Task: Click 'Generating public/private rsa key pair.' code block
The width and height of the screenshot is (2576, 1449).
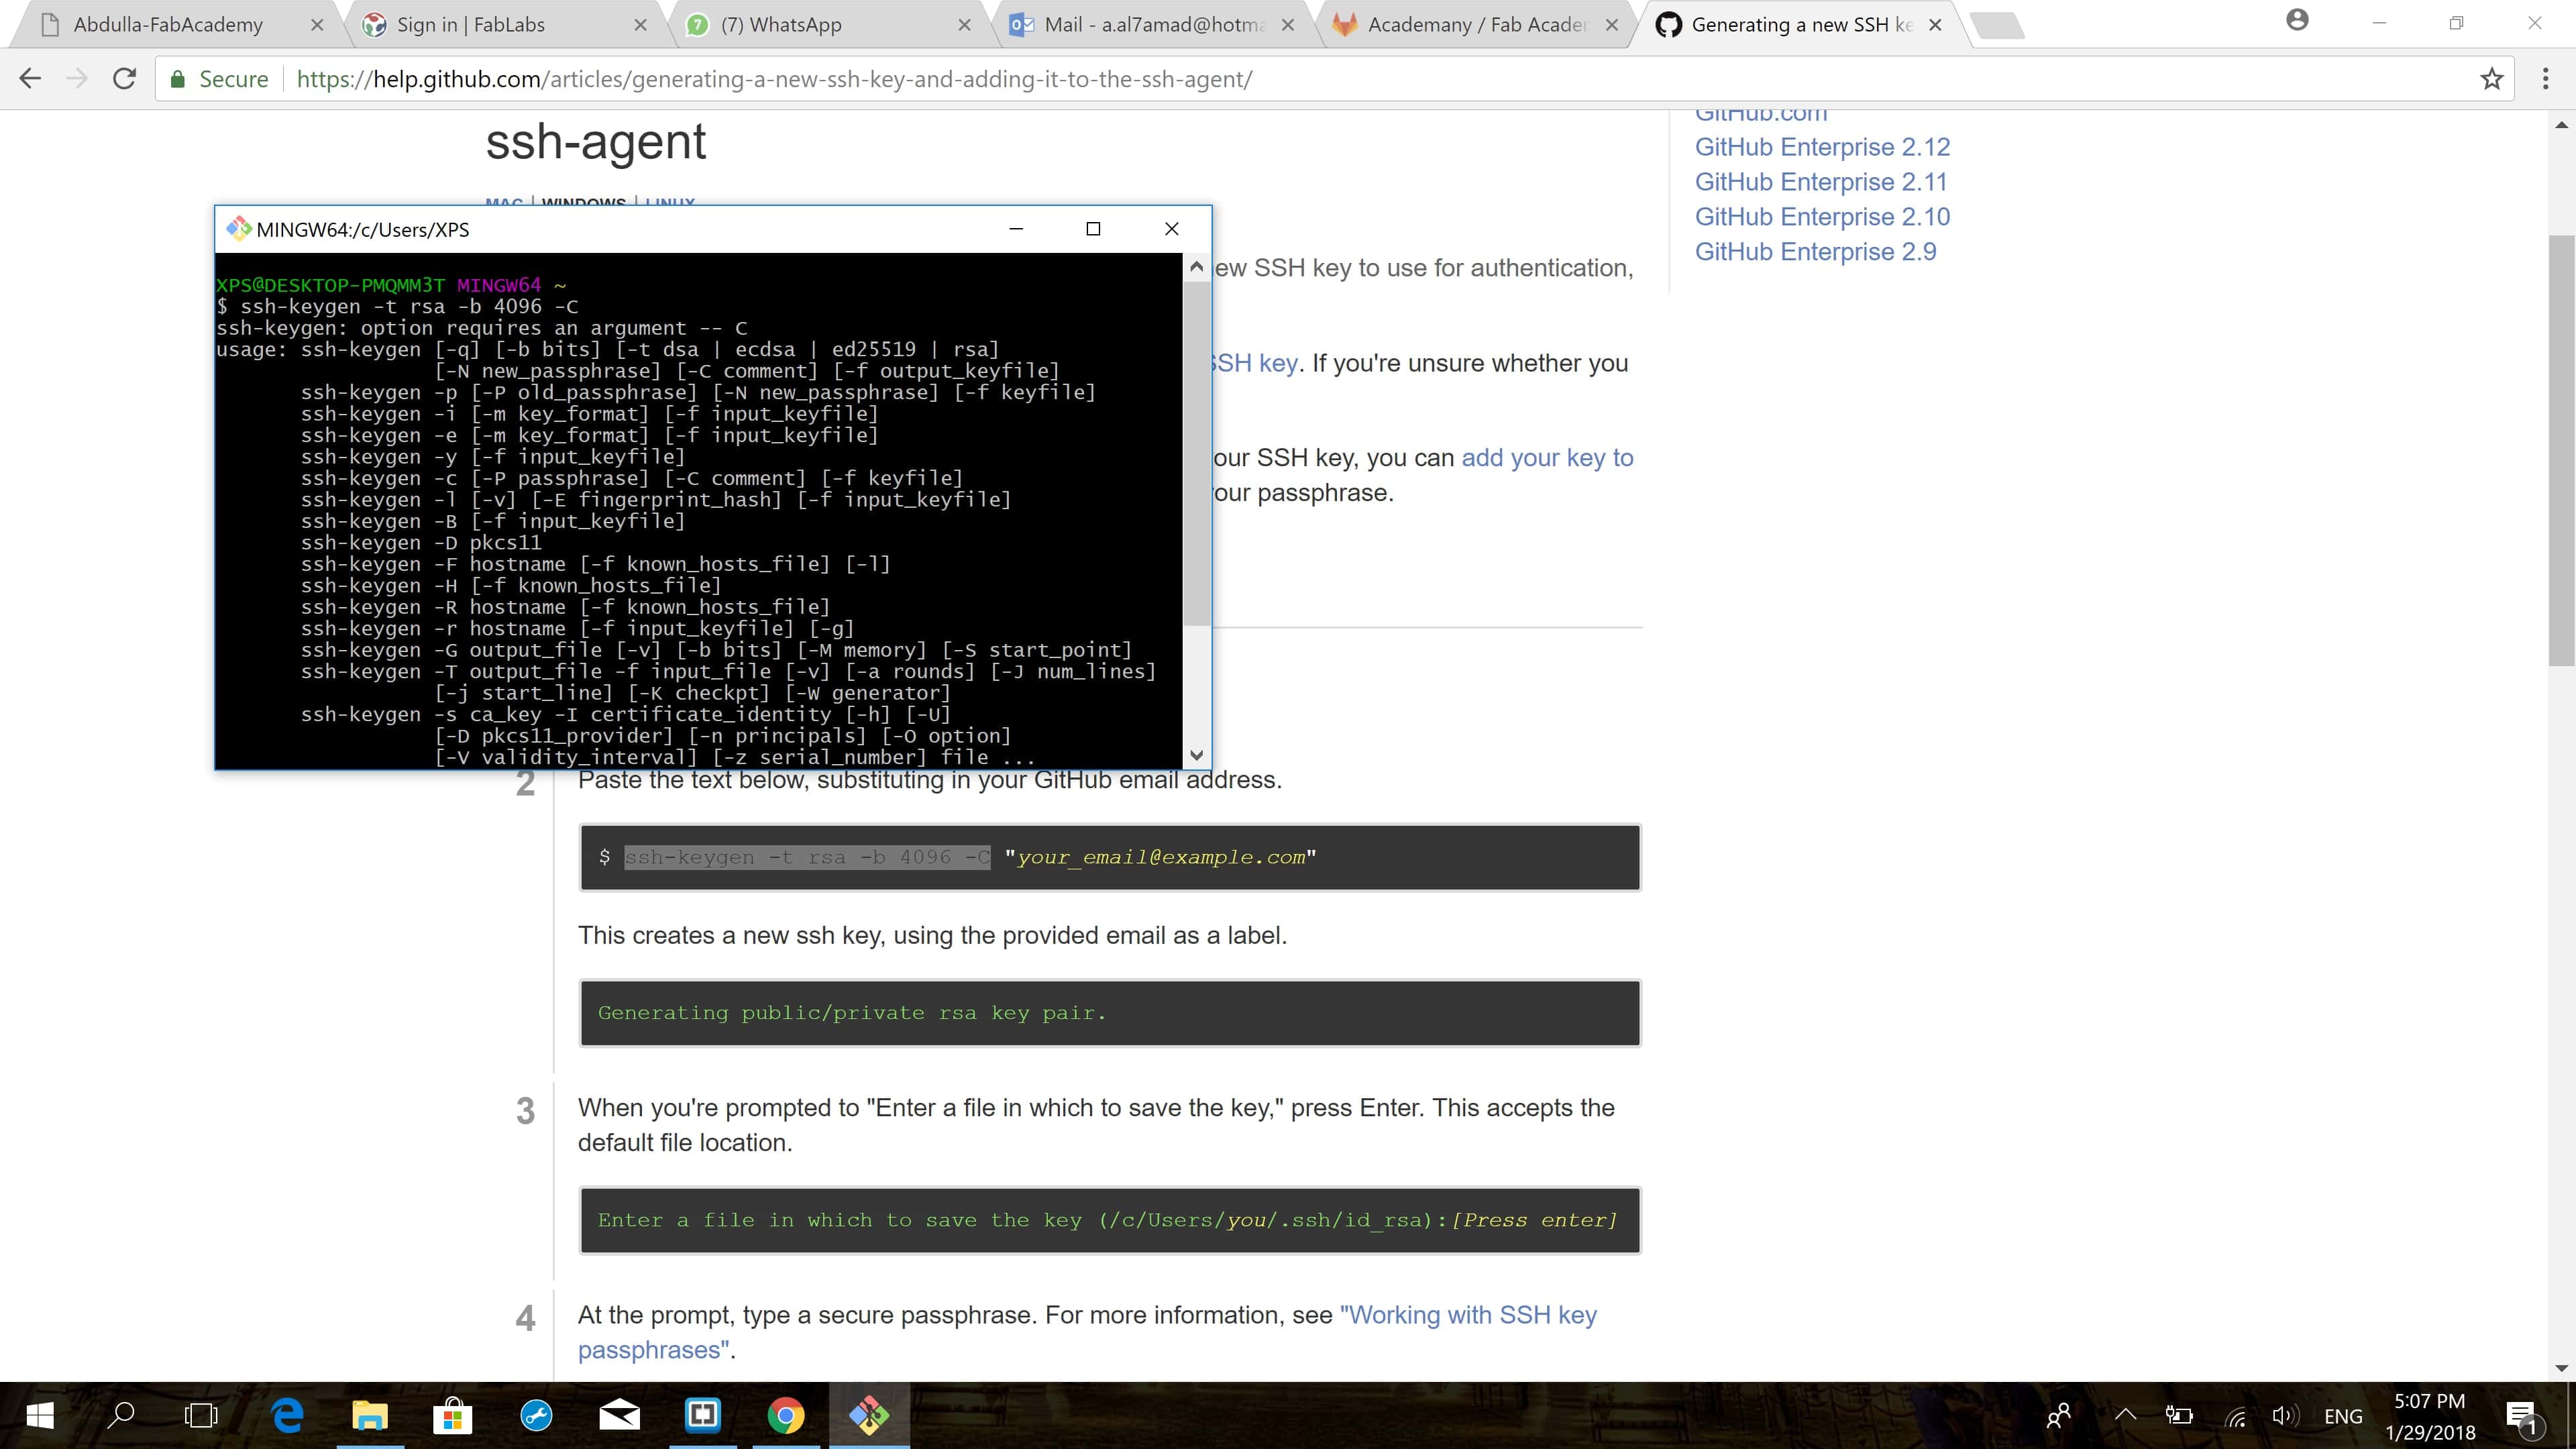Action: (1110, 1013)
